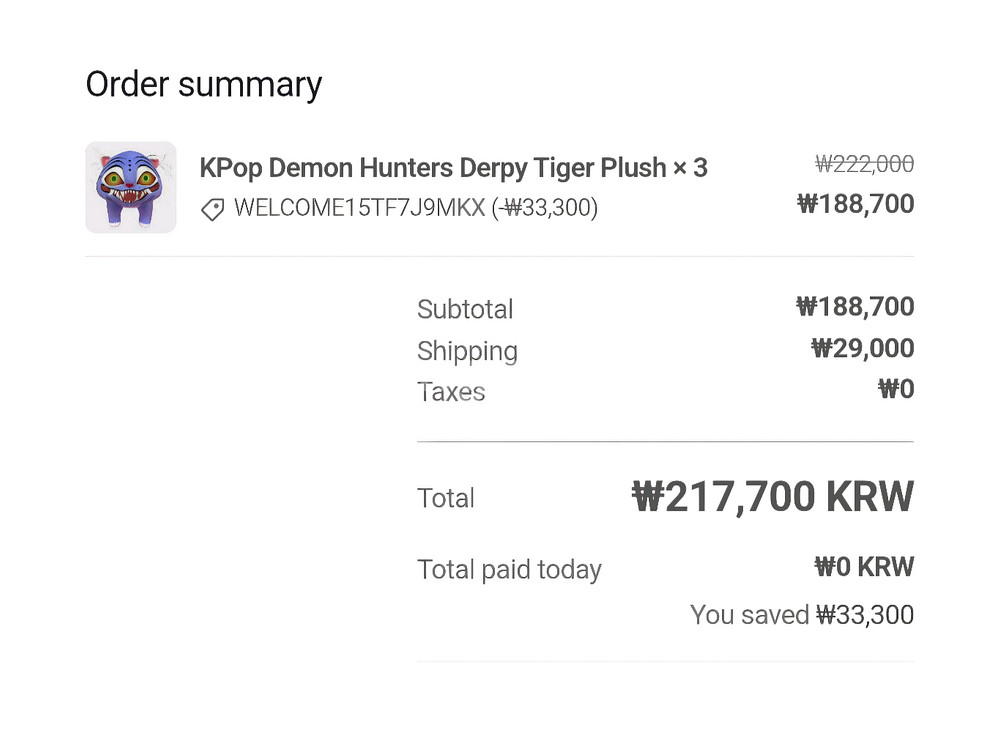Image resolution: width=1000 pixels, height=750 pixels.
Task: Click the × 3 quantity in title
Action: click(x=690, y=168)
